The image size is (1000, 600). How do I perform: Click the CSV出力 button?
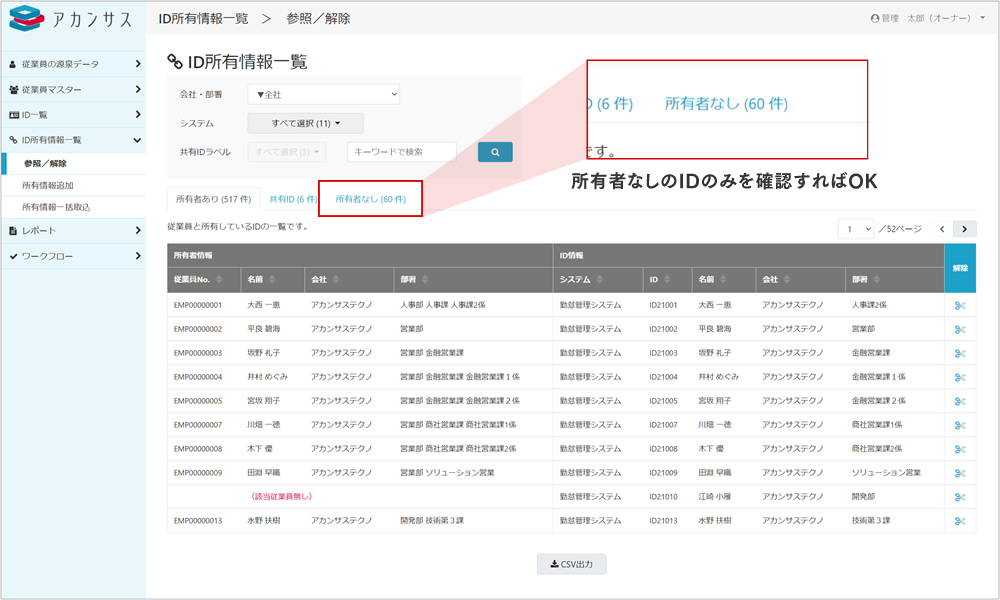[571, 565]
